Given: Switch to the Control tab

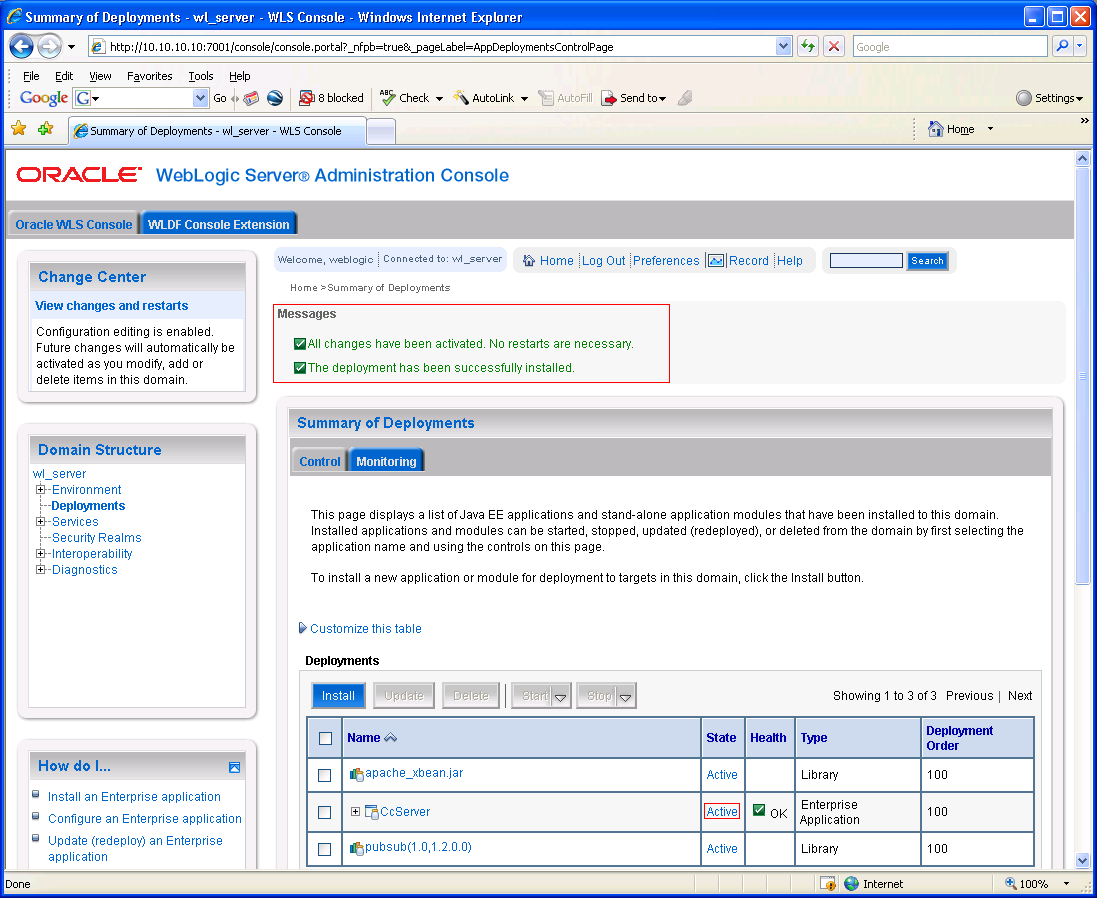Looking at the screenshot, I should 320,461.
